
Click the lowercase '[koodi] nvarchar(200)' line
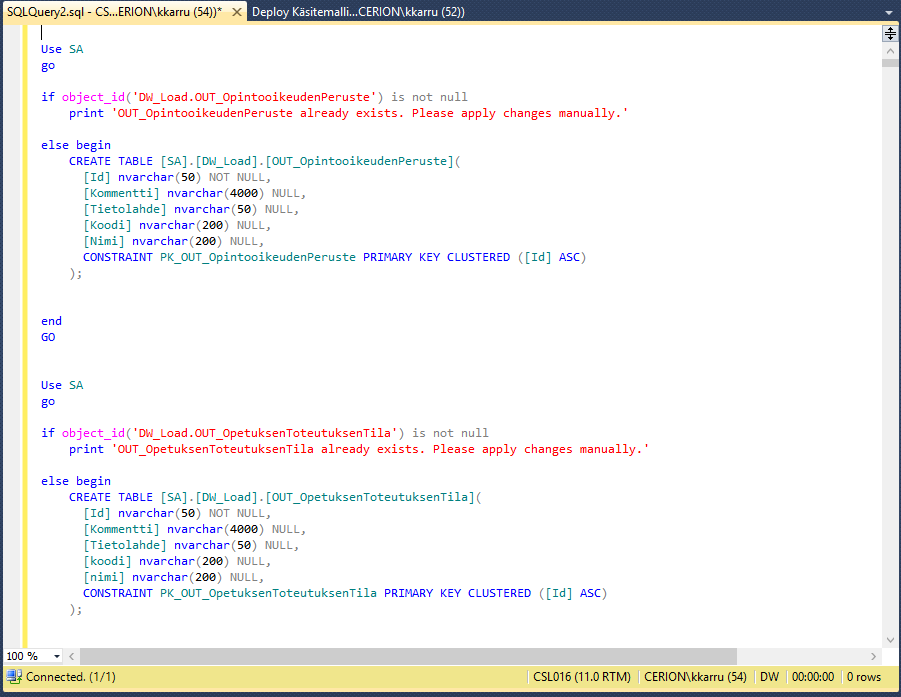pos(177,561)
